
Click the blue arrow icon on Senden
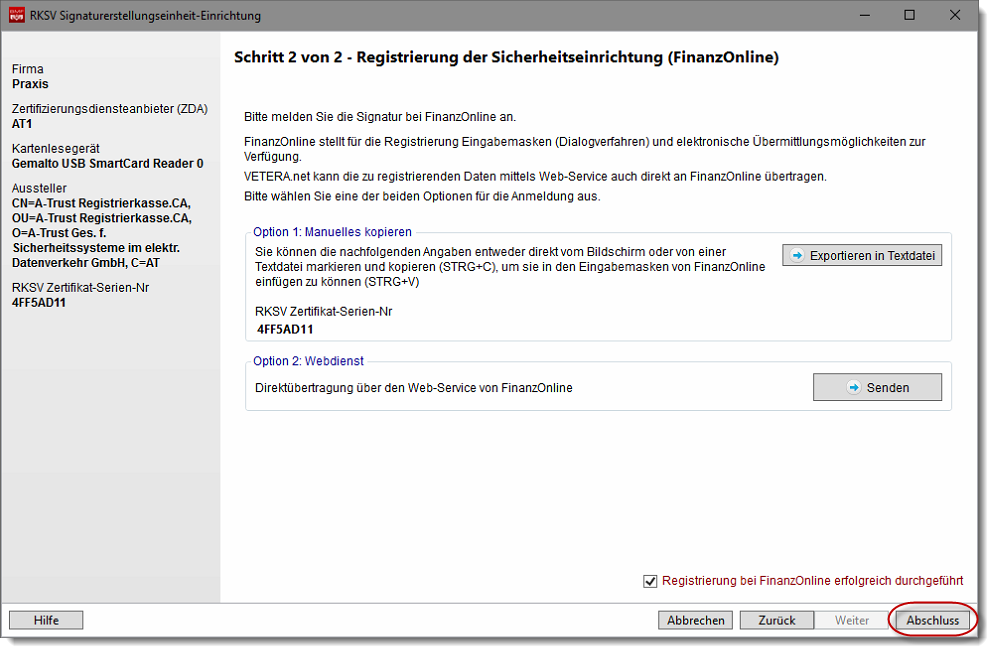(853, 387)
